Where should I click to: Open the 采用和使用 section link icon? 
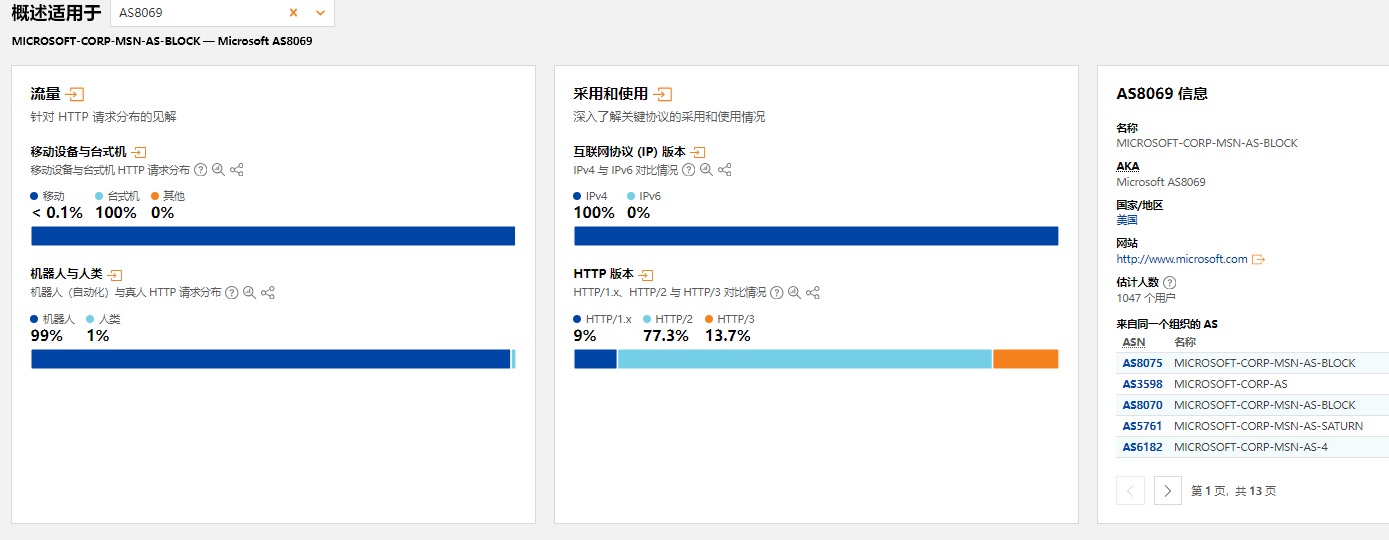tap(662, 94)
